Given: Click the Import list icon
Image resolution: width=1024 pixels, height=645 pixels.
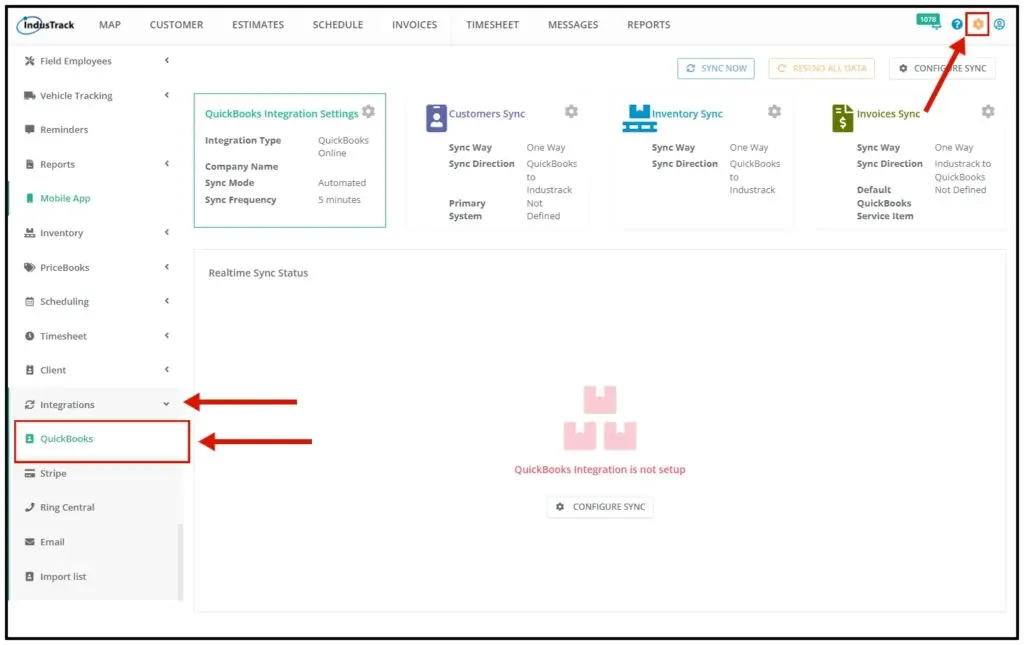Looking at the screenshot, I should tap(29, 576).
